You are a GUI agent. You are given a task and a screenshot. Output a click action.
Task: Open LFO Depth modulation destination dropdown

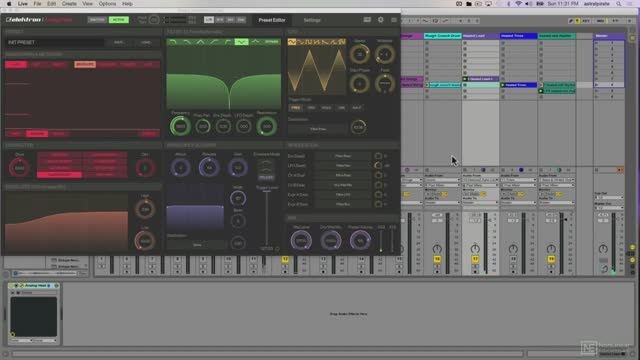click(343, 166)
